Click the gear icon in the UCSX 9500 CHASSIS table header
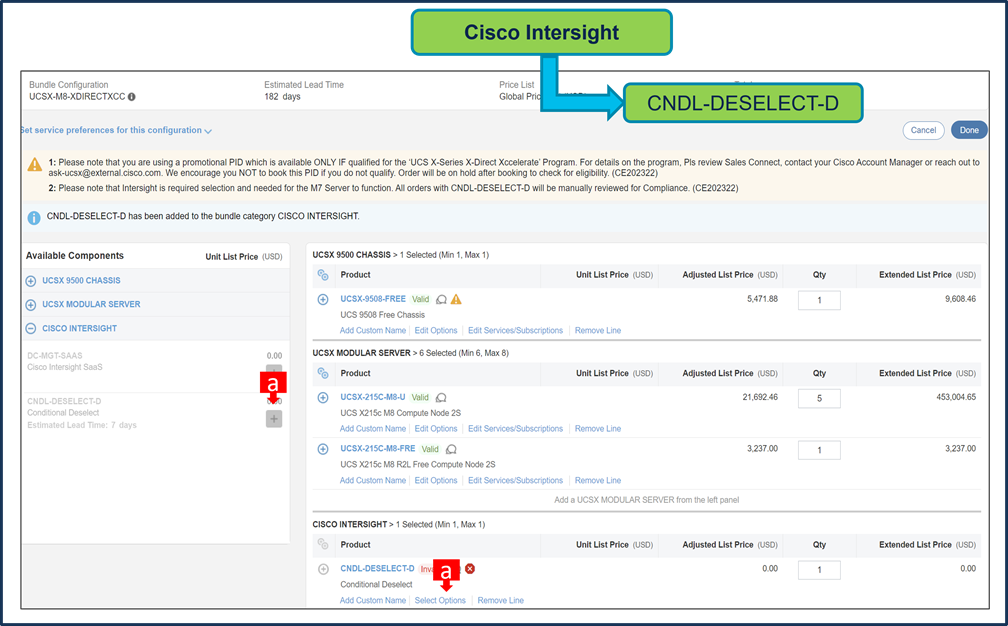 pyautogui.click(x=323, y=275)
